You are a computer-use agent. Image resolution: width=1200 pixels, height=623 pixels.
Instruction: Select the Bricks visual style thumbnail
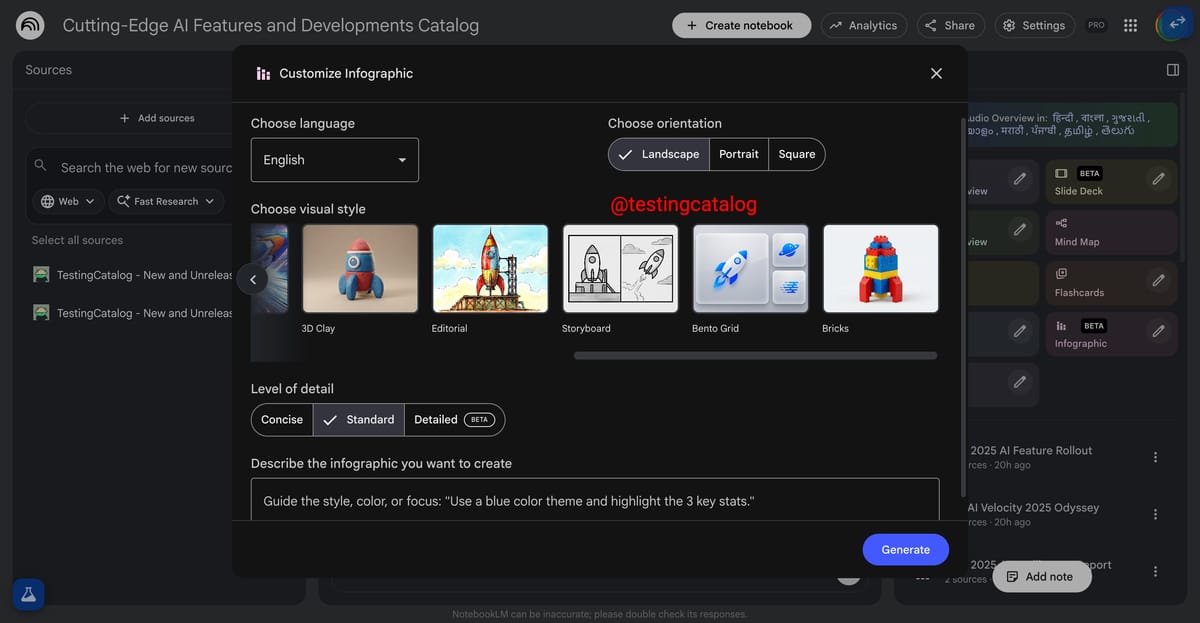(880, 267)
